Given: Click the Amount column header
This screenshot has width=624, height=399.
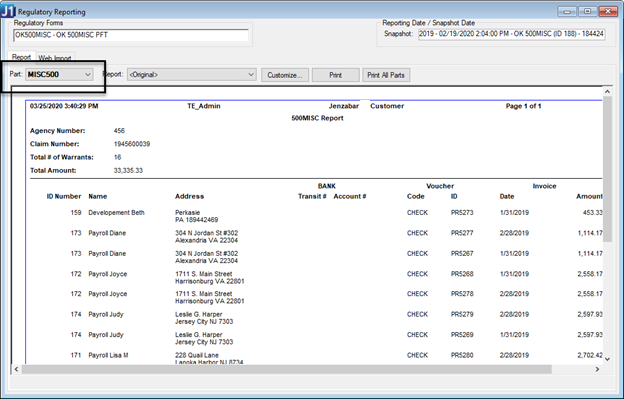Looking at the screenshot, I should point(589,196).
